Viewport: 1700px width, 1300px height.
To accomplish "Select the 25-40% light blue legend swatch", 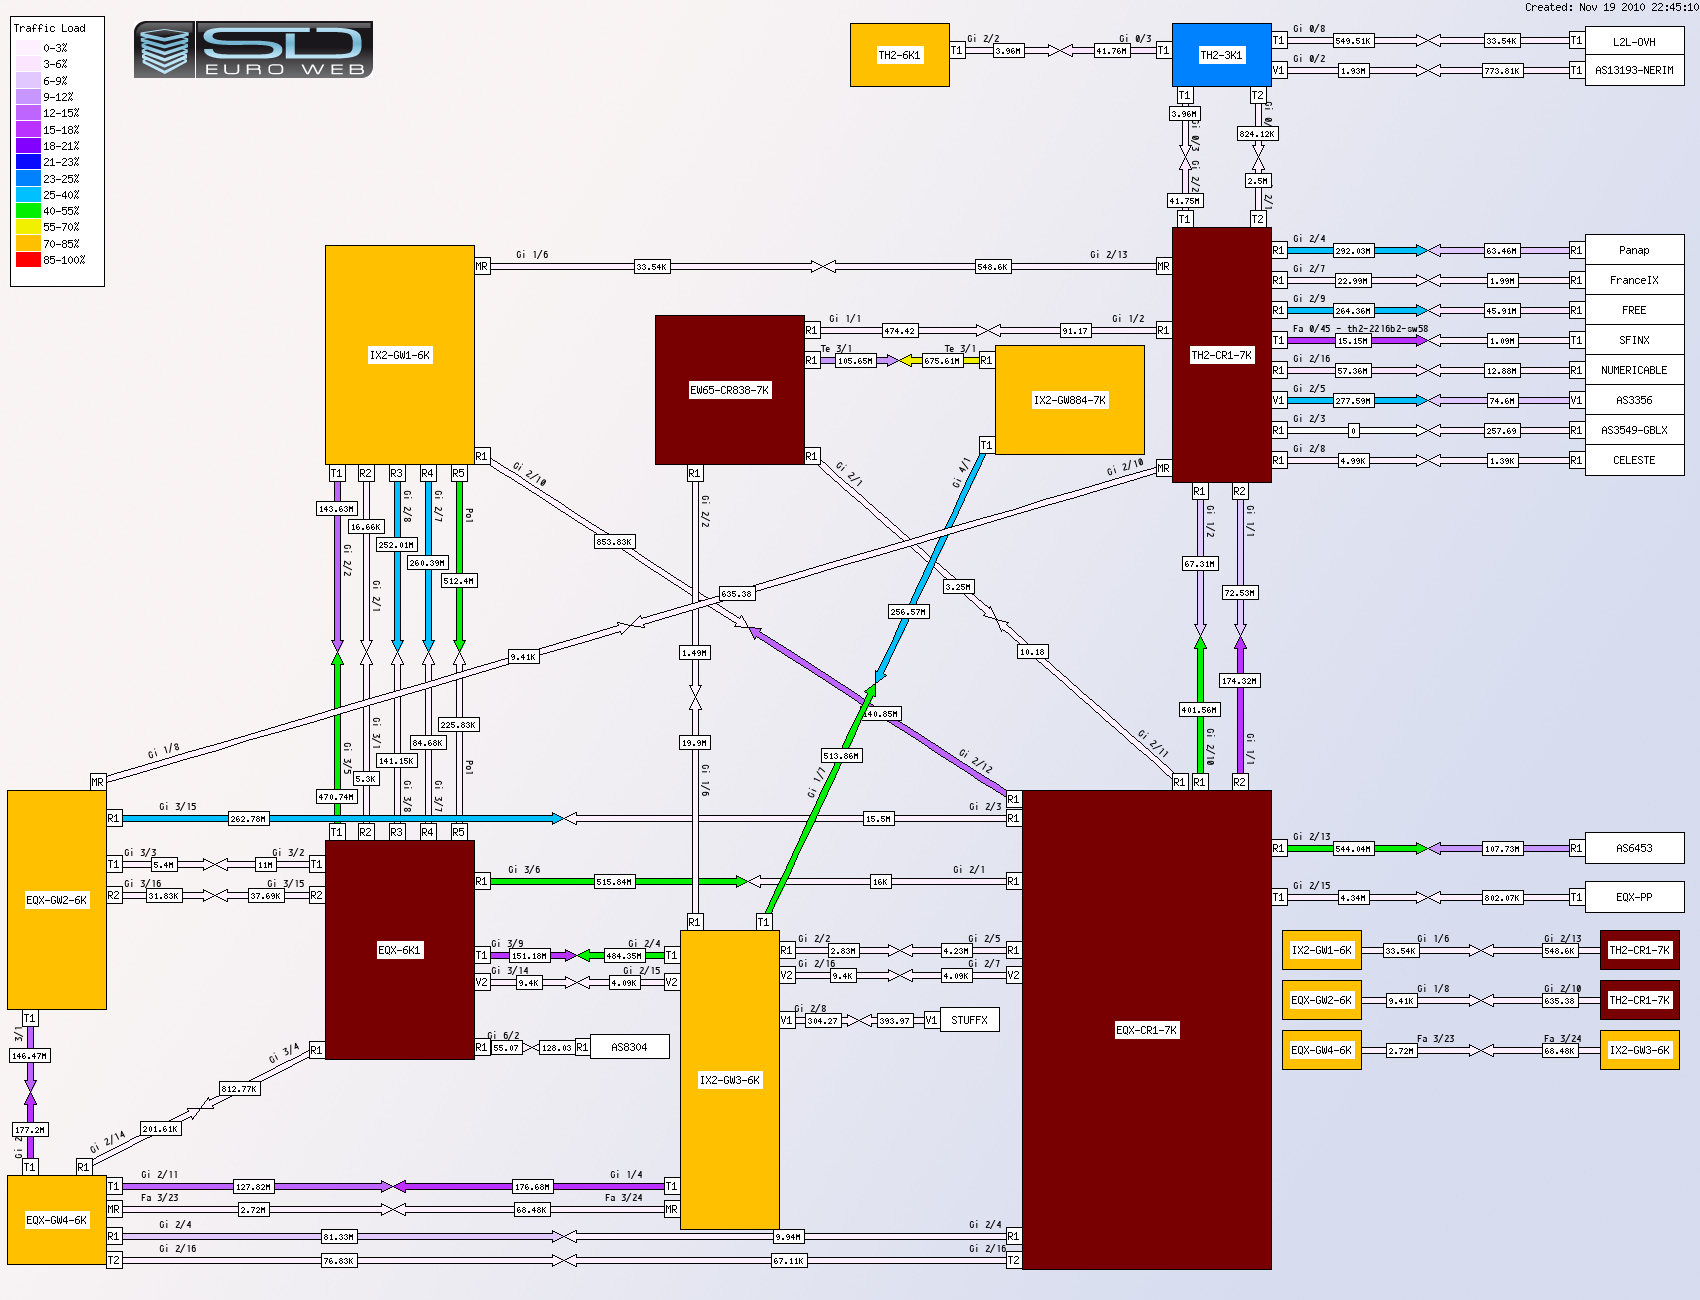I will (28, 195).
